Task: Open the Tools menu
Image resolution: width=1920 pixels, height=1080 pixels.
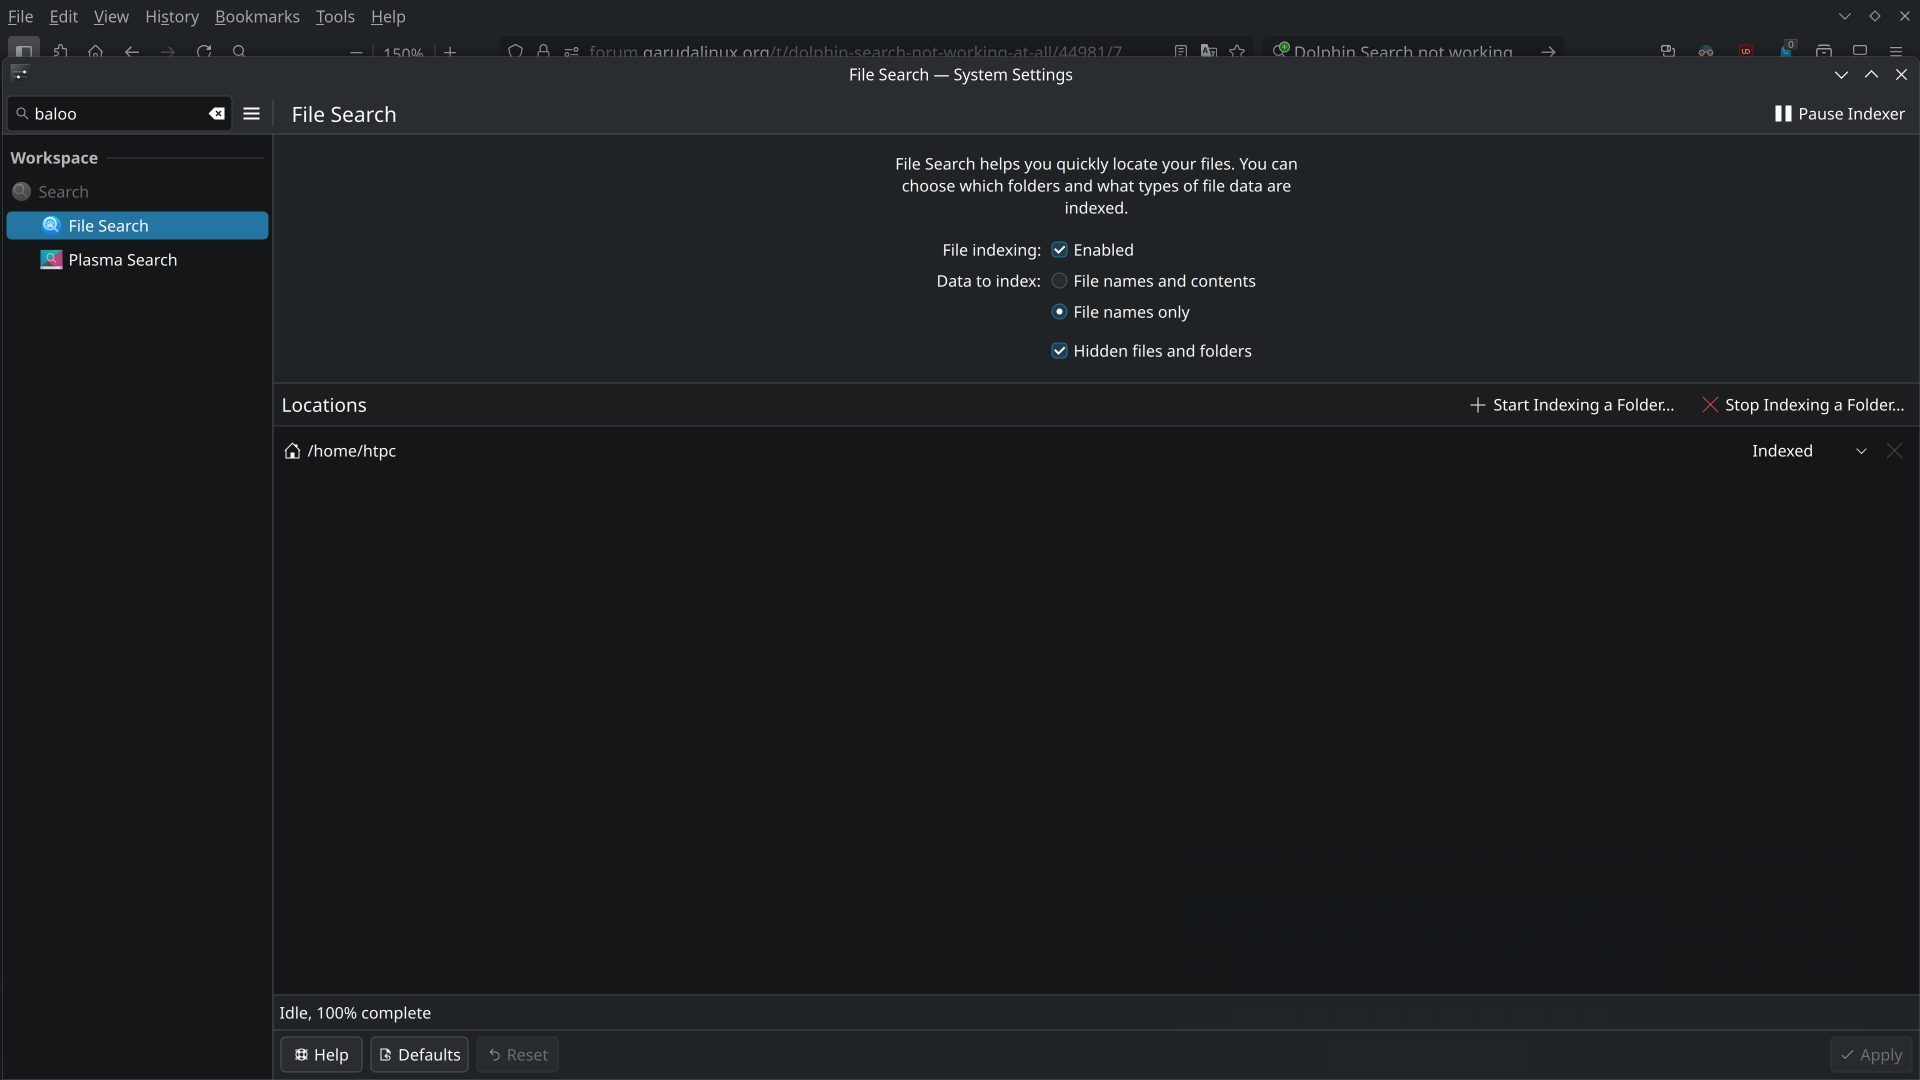Action: point(334,17)
